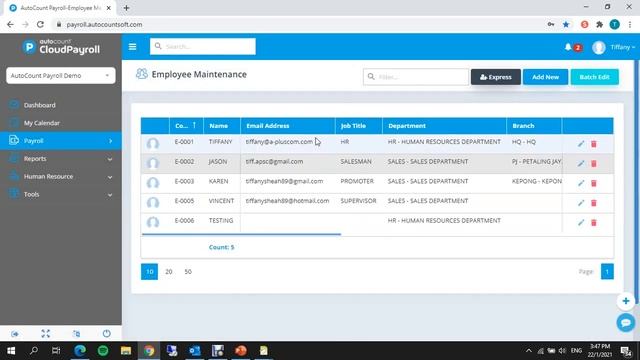The image size is (640, 360).
Task: Delete employee E-0006 TESTING with trash icon
Action: pos(594,222)
